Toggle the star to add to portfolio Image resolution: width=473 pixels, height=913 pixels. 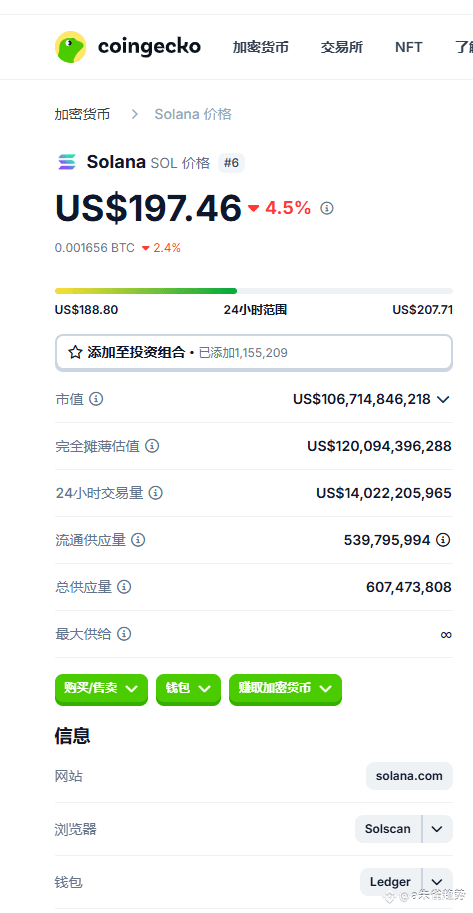tap(75, 352)
